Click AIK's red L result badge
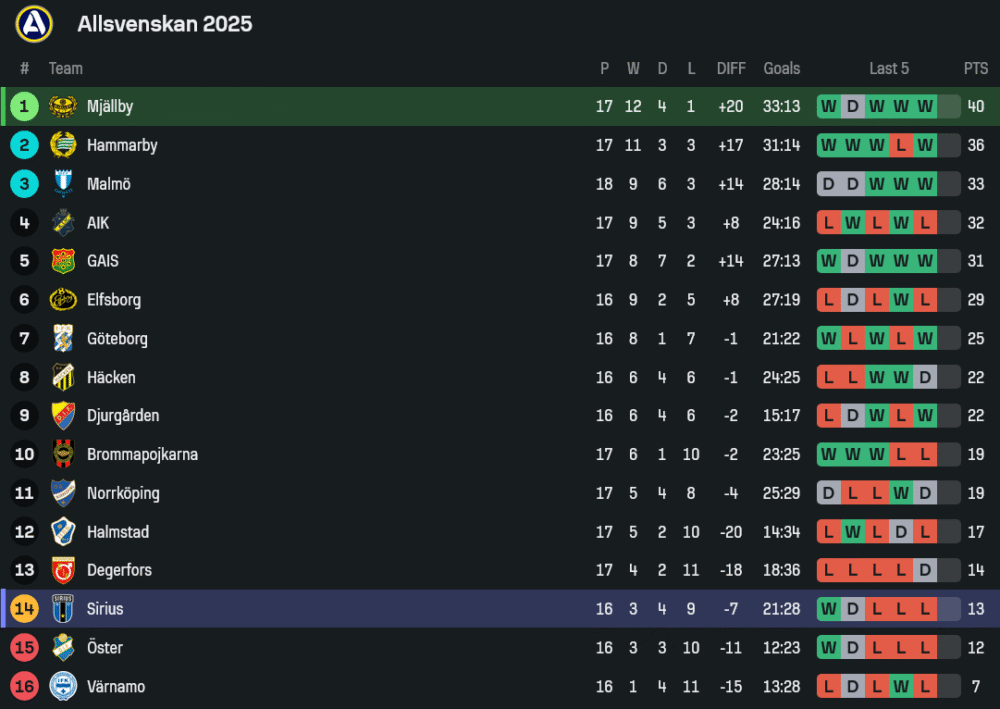1000x709 pixels. point(829,223)
